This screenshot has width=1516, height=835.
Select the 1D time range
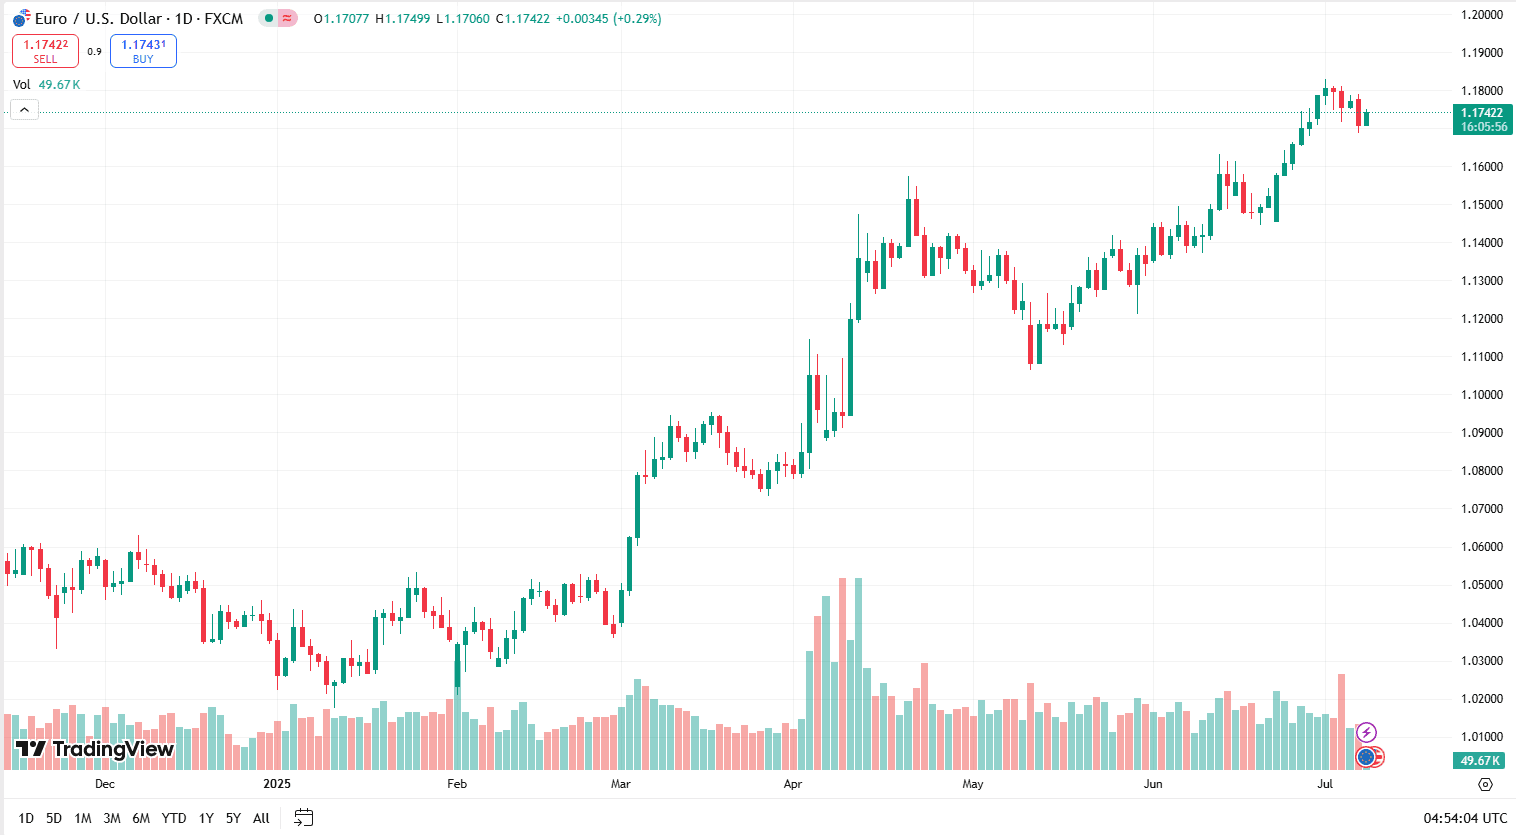click(x=26, y=818)
